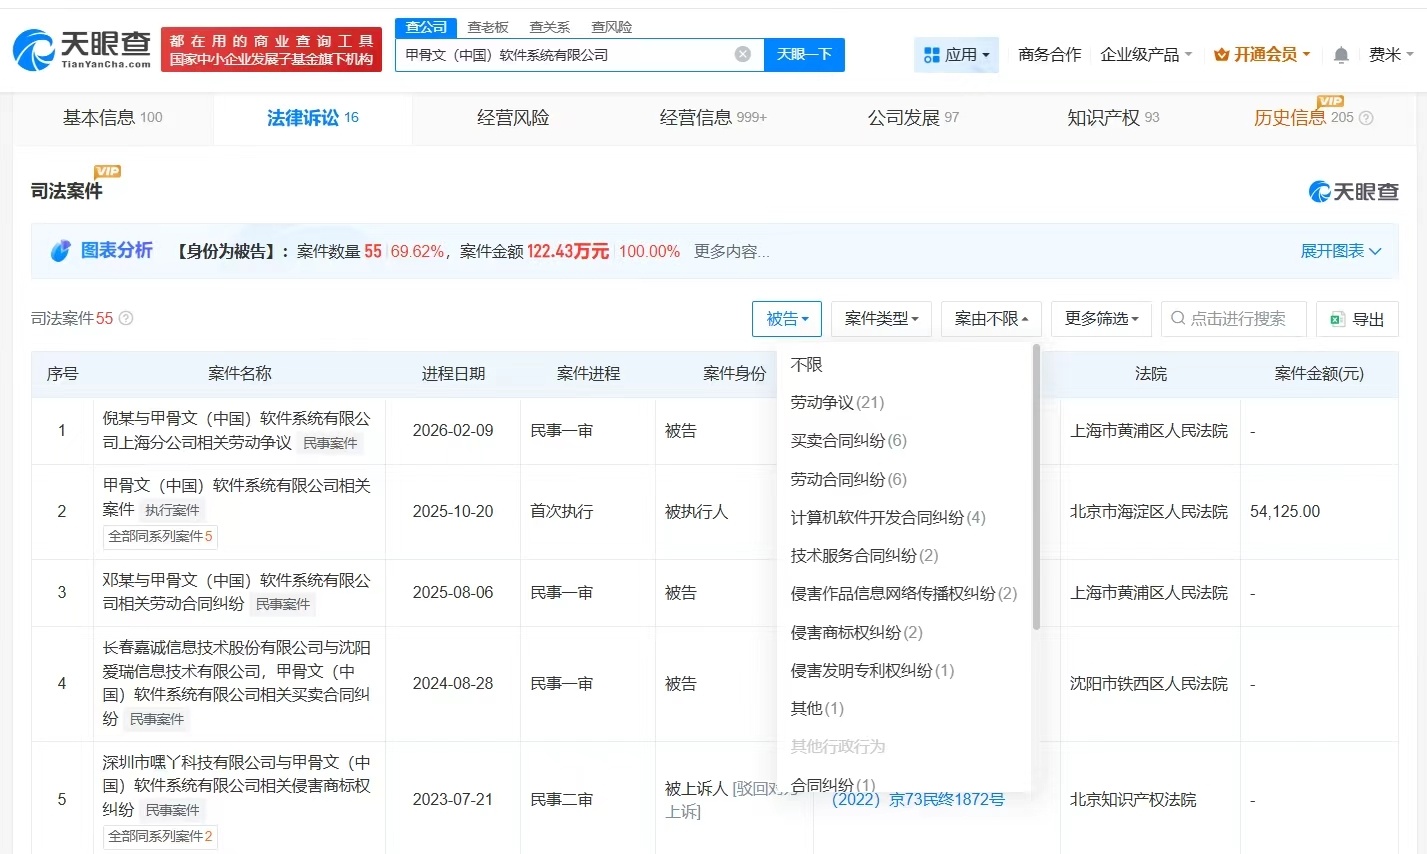This screenshot has height=854, width=1427.
Task: Open the 知识产权 tab
Action: 1104,117
